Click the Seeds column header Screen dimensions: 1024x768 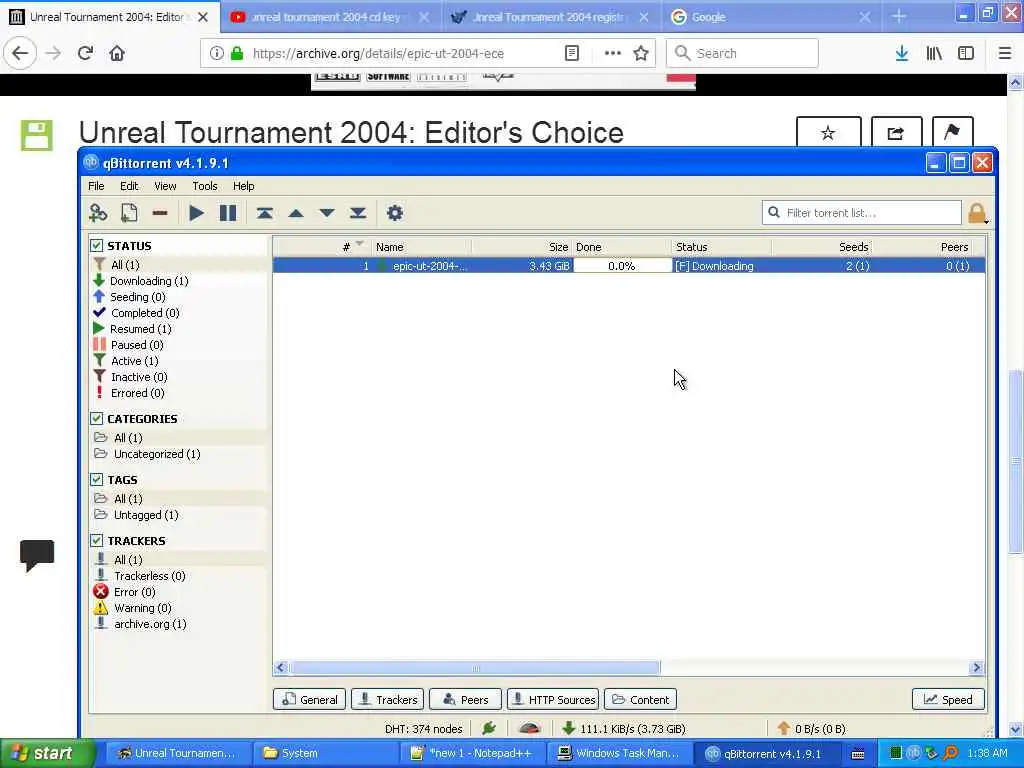coord(854,247)
